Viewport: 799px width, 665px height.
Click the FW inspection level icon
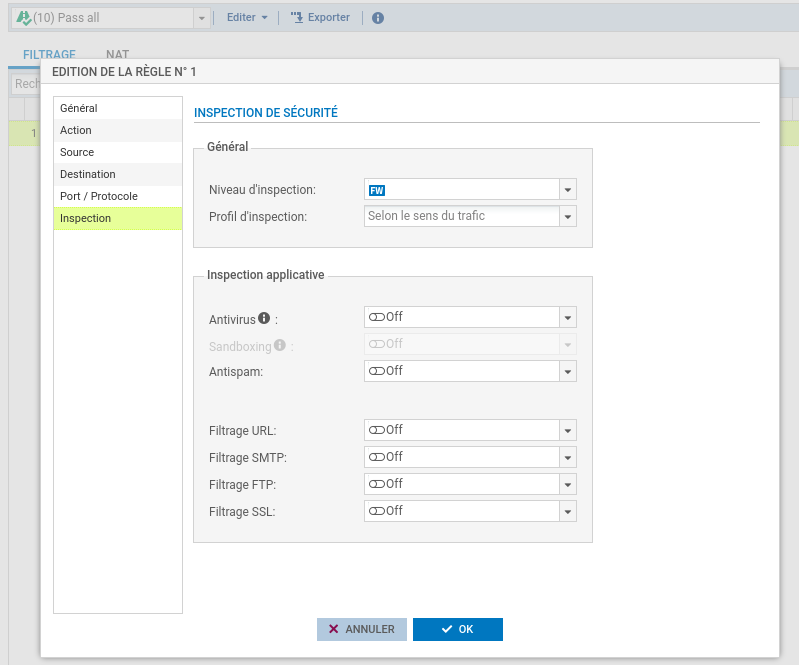(377, 190)
